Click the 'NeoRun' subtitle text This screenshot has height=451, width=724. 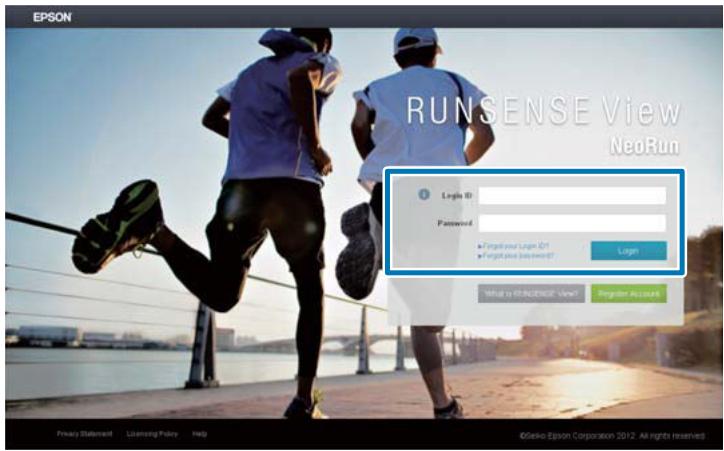(645, 146)
